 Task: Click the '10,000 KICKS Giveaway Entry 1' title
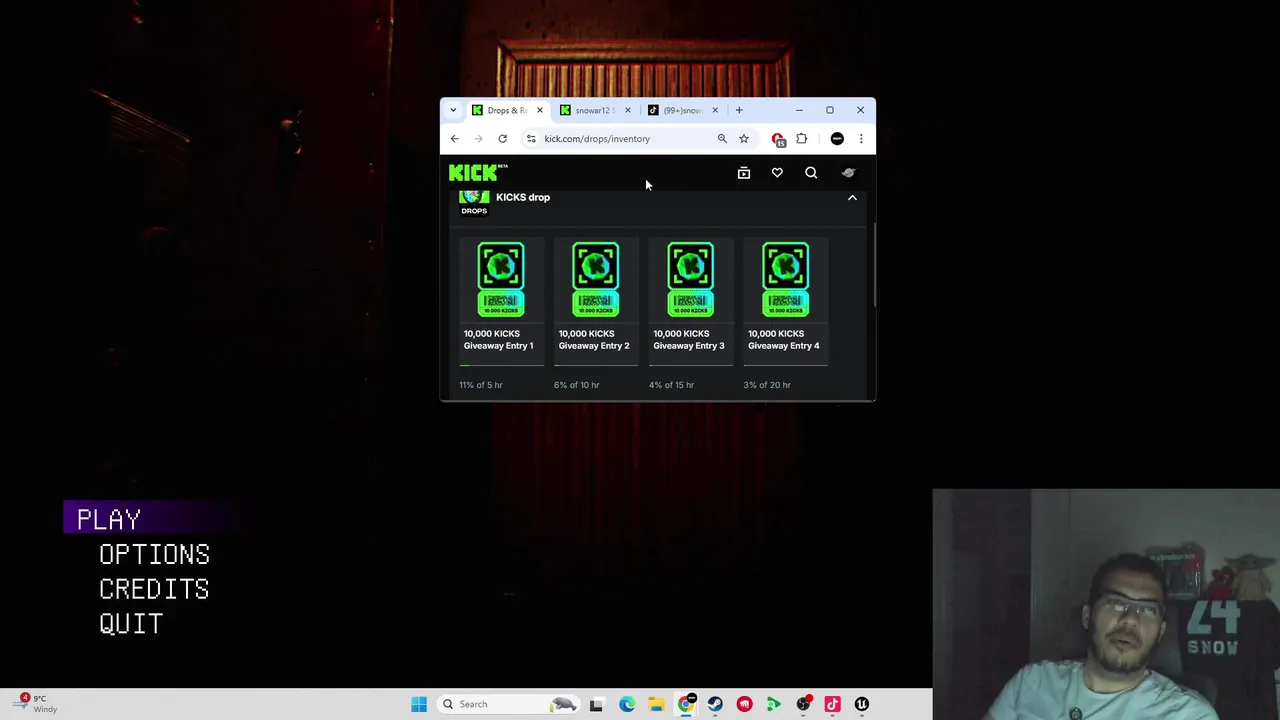coord(498,340)
